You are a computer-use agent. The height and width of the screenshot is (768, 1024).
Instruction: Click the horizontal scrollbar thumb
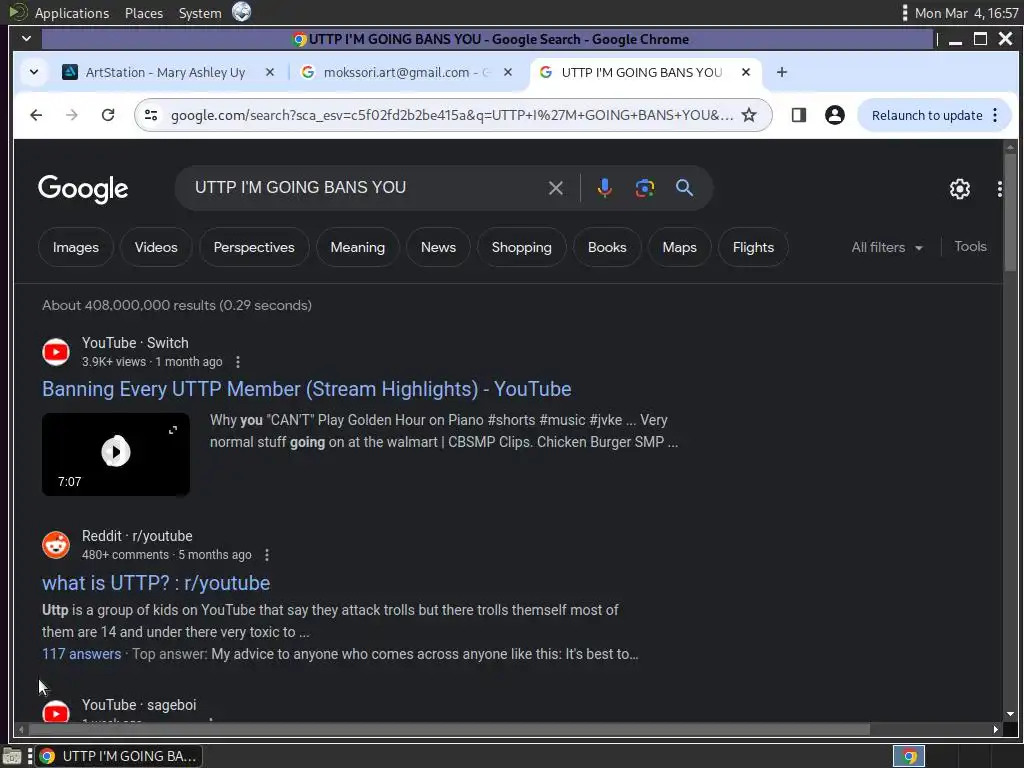450,729
